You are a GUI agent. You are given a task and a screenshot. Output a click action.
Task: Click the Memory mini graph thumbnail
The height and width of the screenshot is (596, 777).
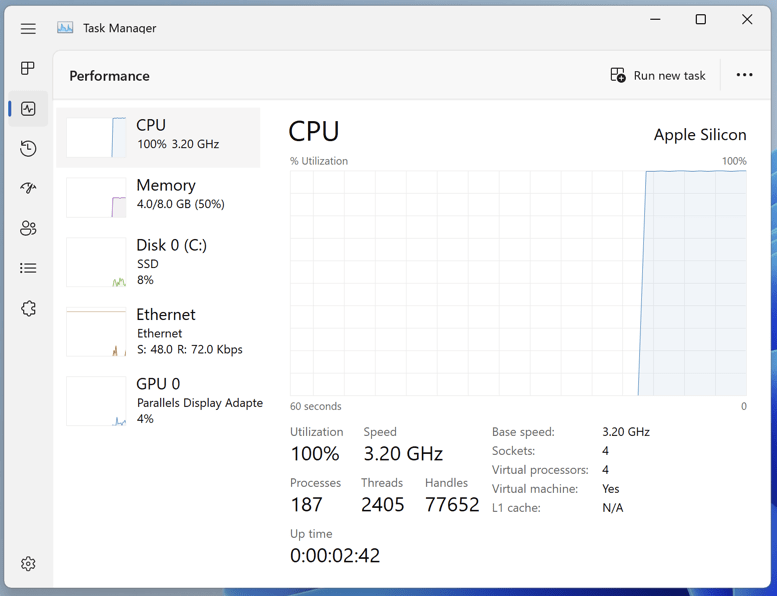(x=96, y=197)
